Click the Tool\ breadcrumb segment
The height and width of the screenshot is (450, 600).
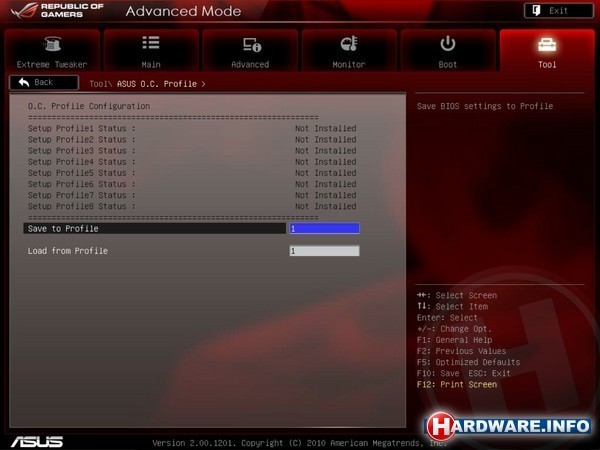(101, 84)
